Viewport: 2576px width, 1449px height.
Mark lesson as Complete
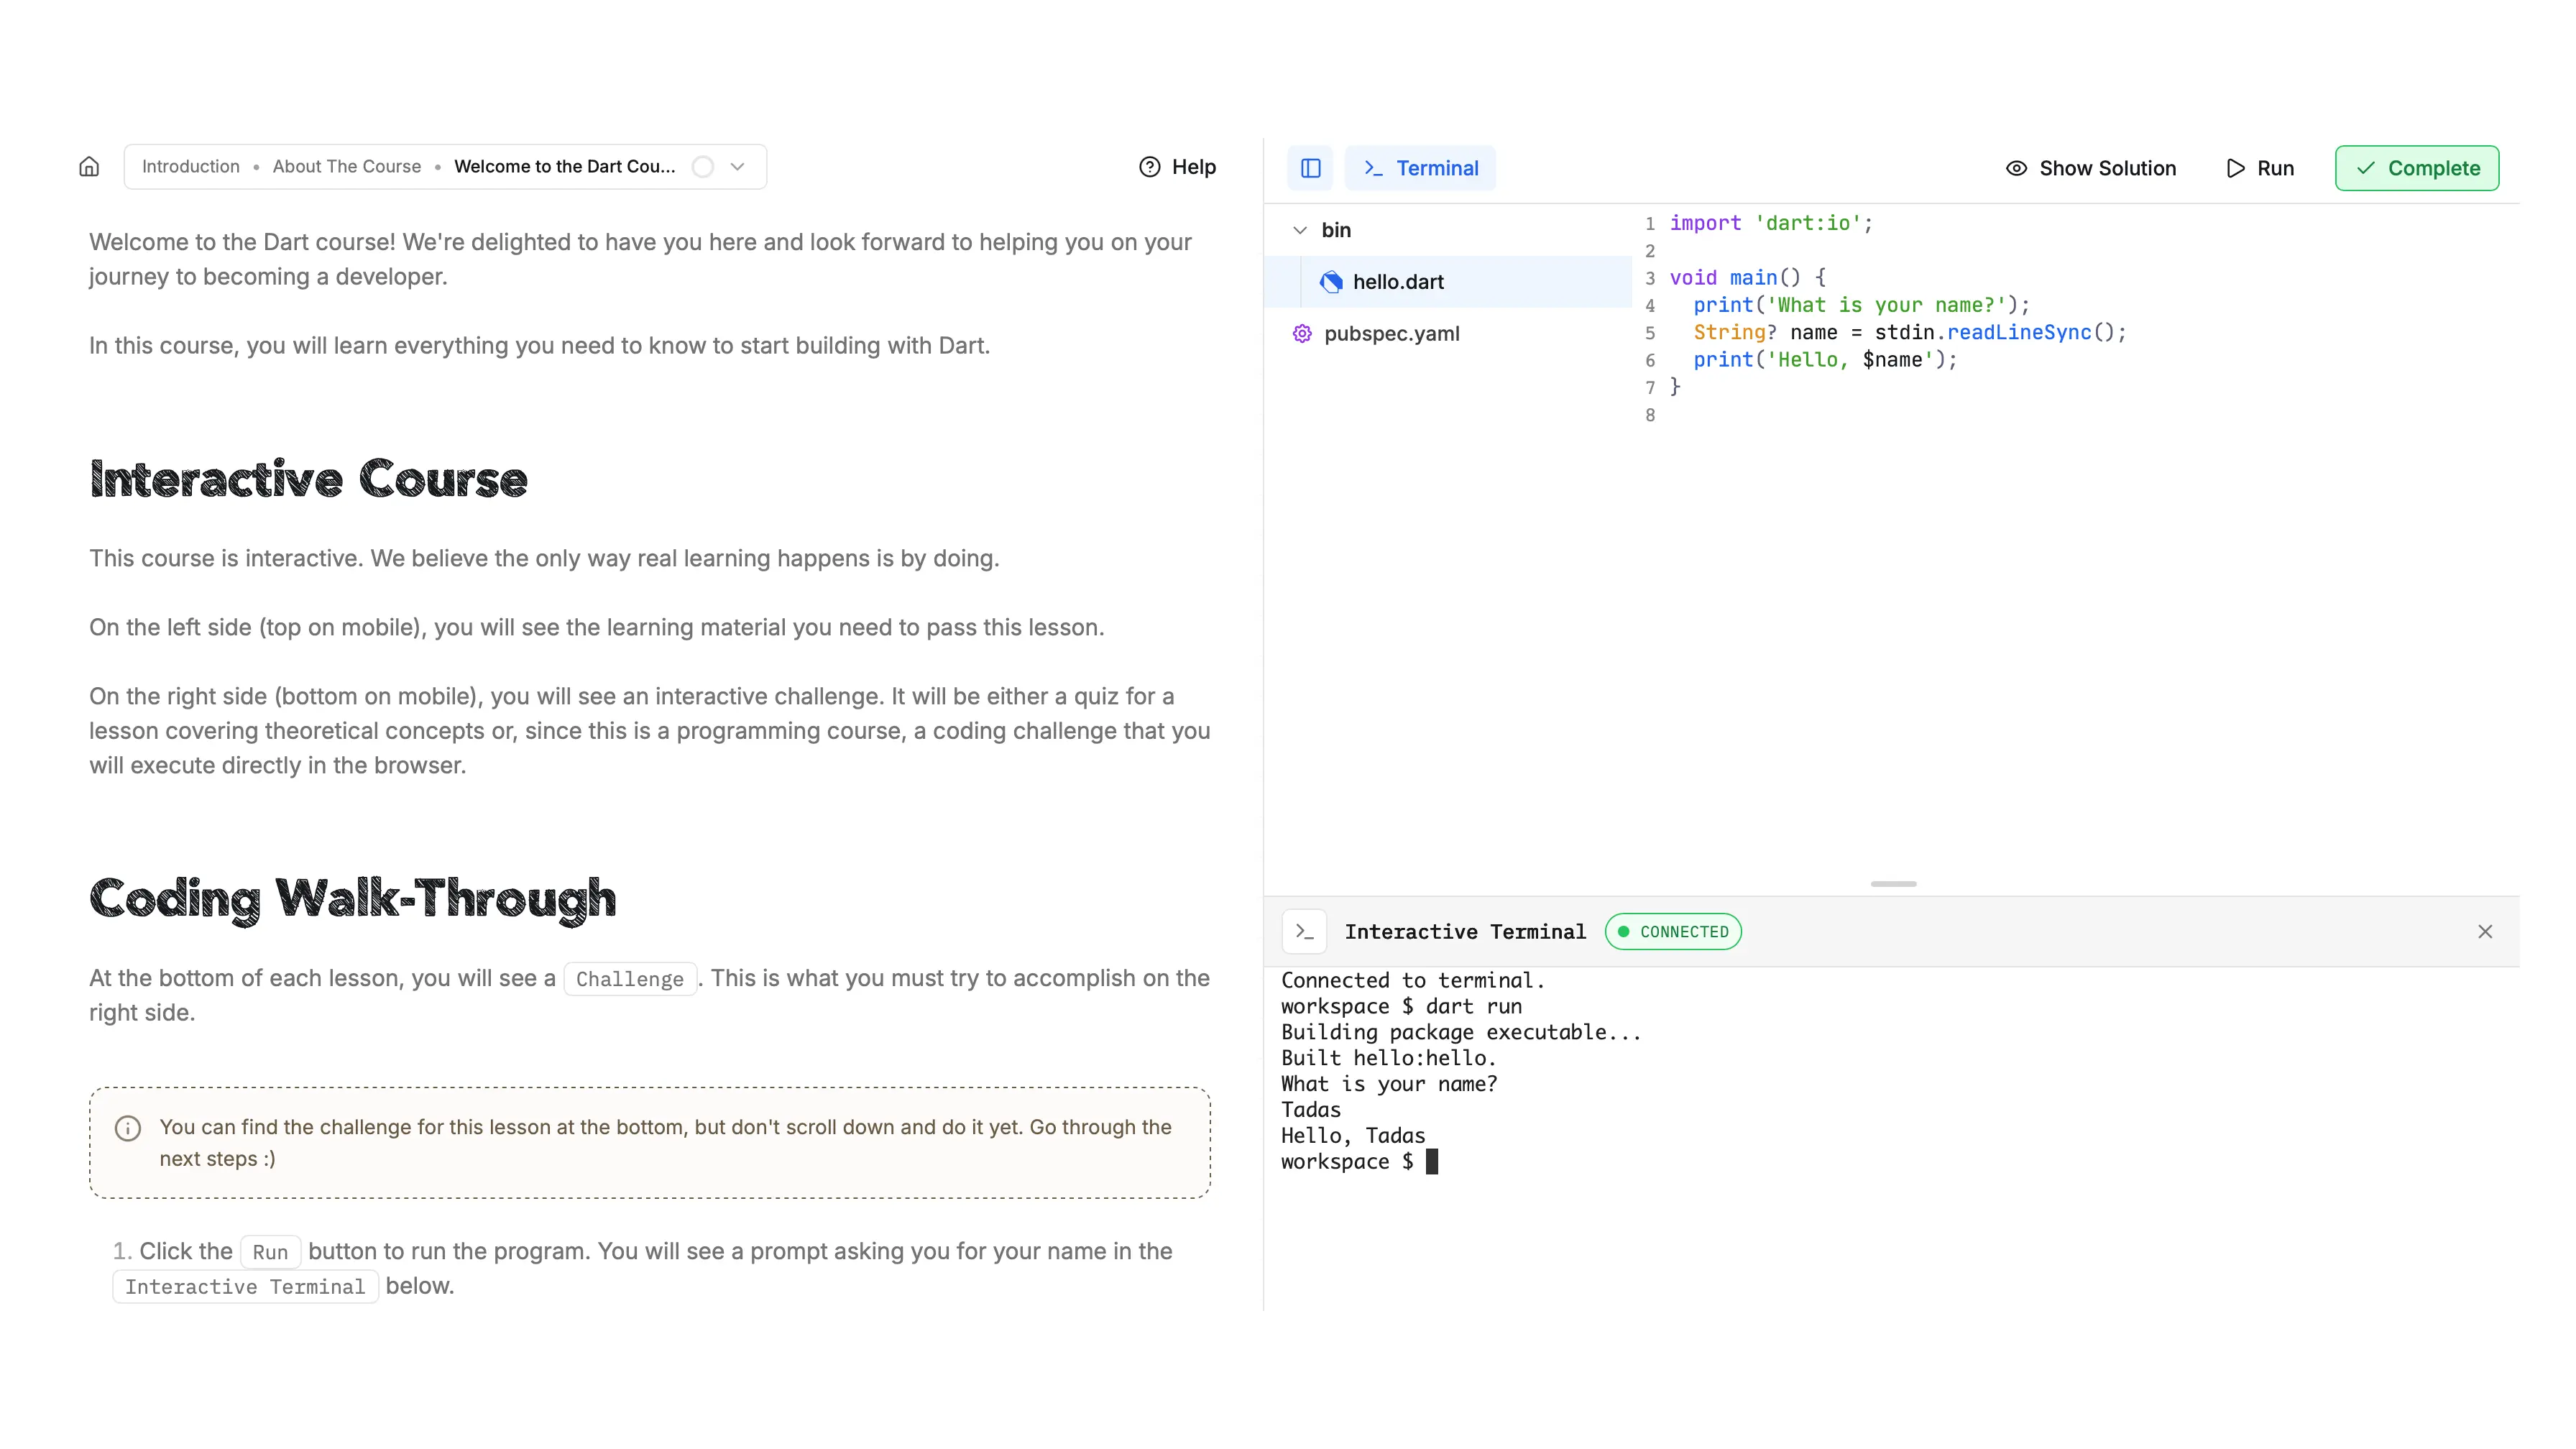click(x=2416, y=168)
